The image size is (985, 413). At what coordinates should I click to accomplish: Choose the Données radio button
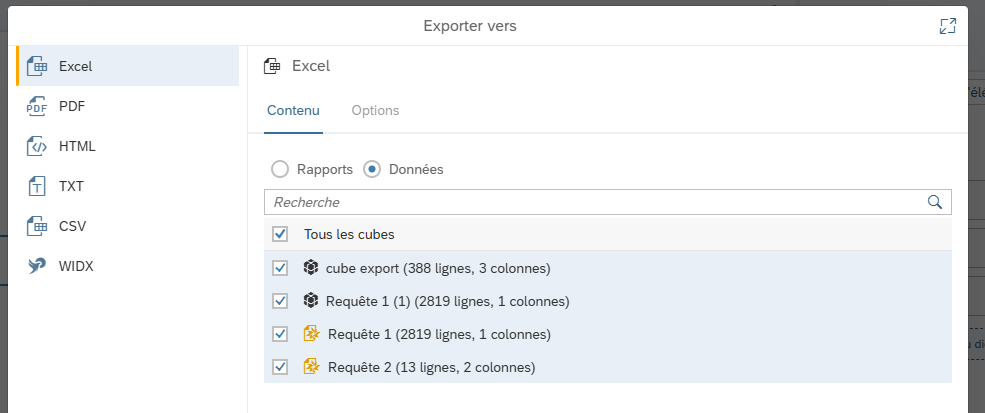(x=372, y=169)
